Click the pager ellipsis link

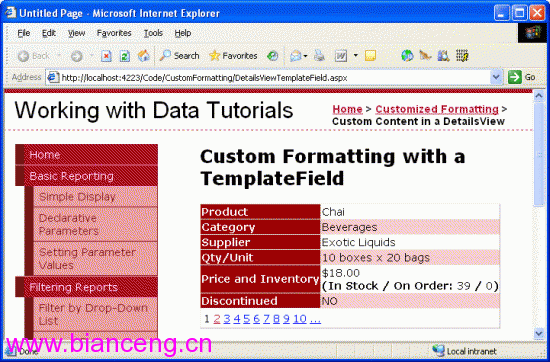[x=315, y=319]
